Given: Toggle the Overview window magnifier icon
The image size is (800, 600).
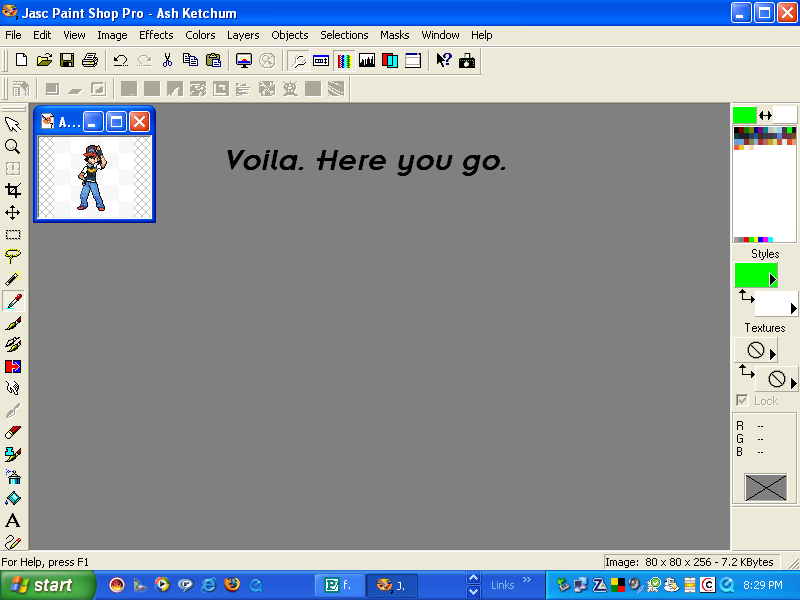Looking at the screenshot, I should pos(298,60).
